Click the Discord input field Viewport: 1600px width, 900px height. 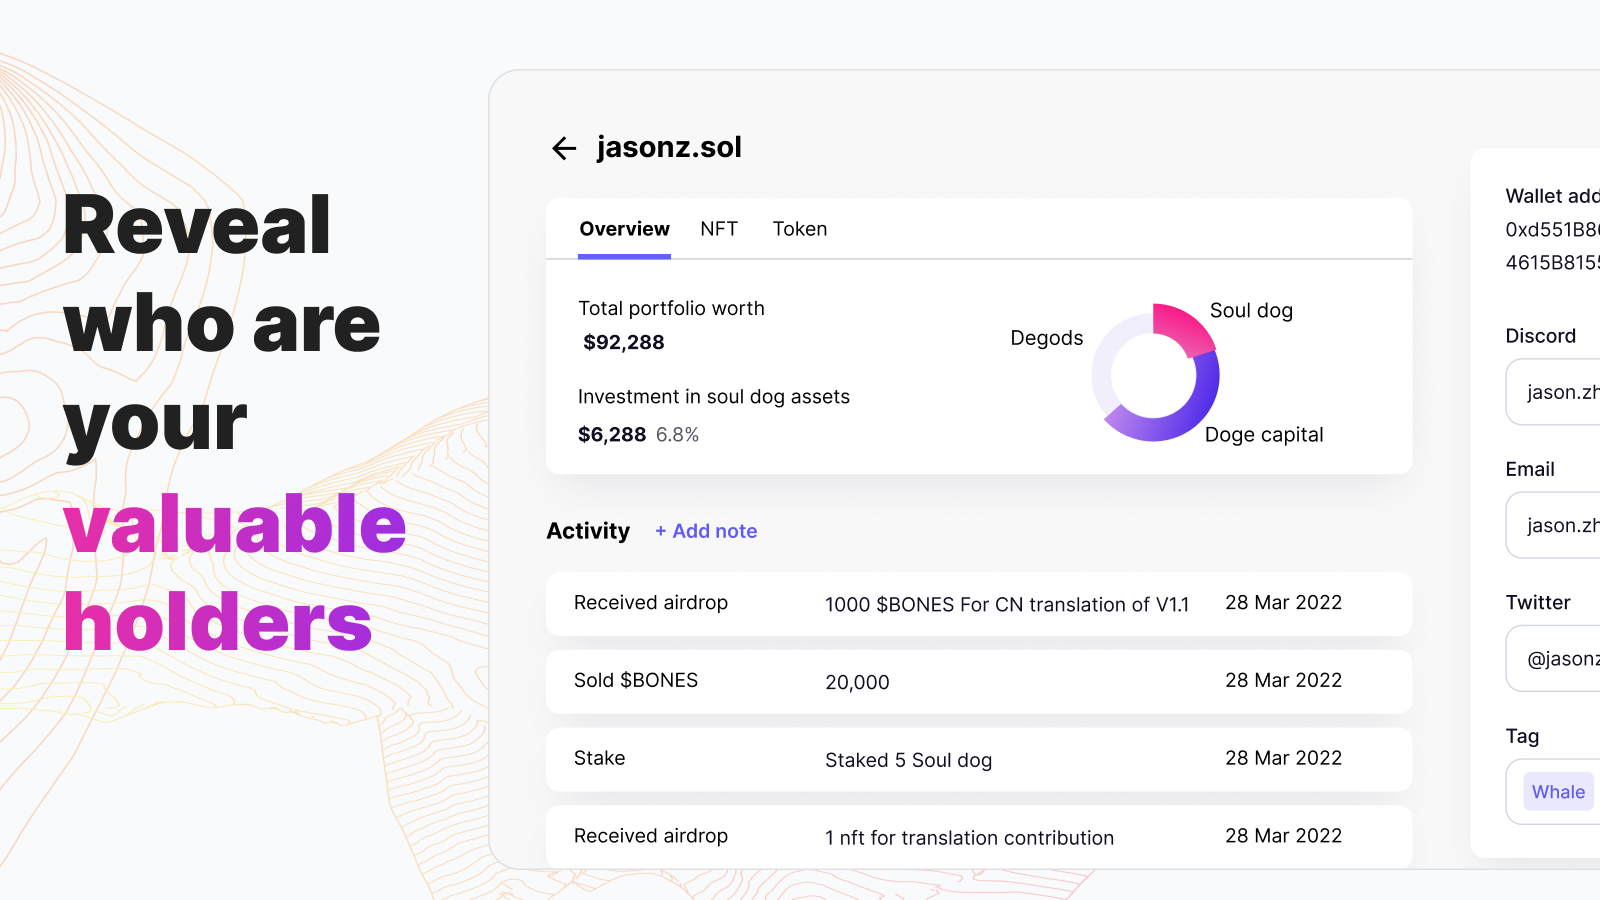click(x=1553, y=392)
